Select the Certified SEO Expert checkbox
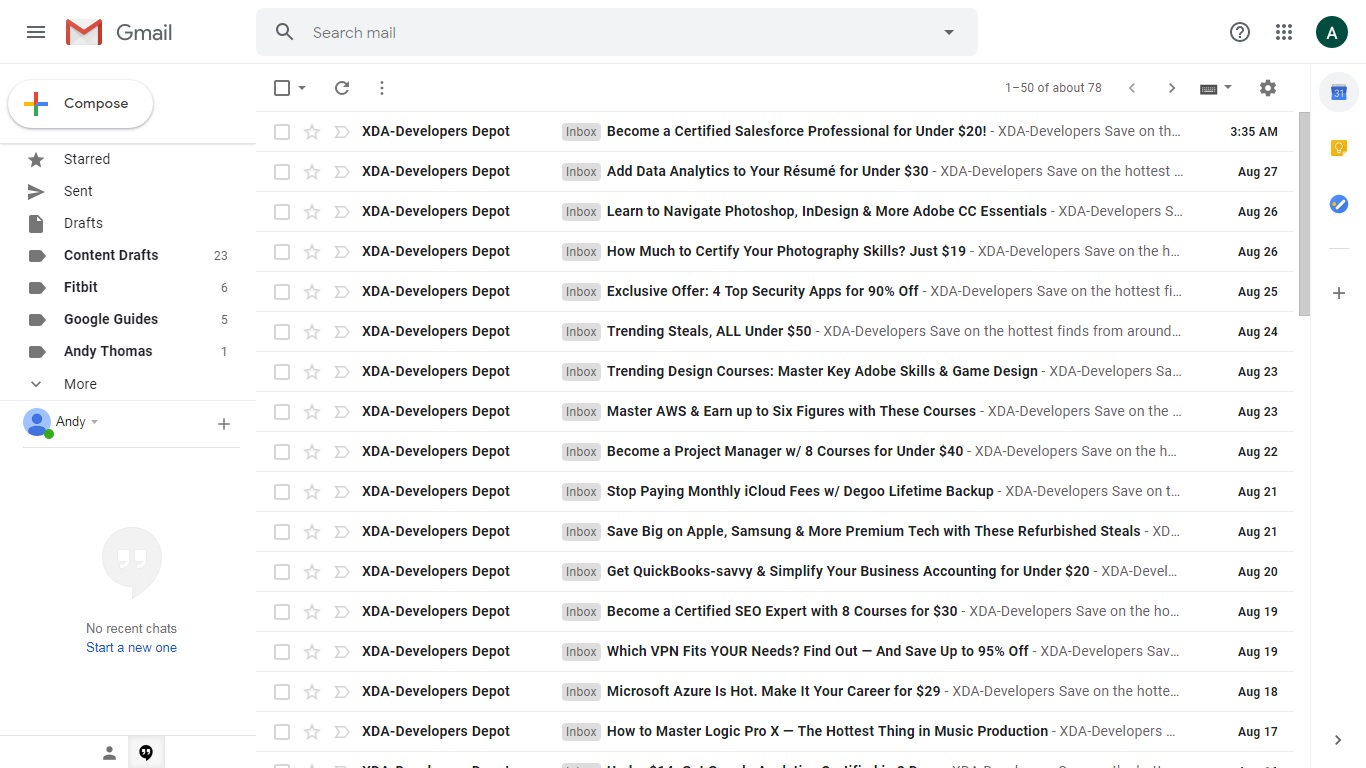Screen dimensions: 1366x768 (282, 611)
